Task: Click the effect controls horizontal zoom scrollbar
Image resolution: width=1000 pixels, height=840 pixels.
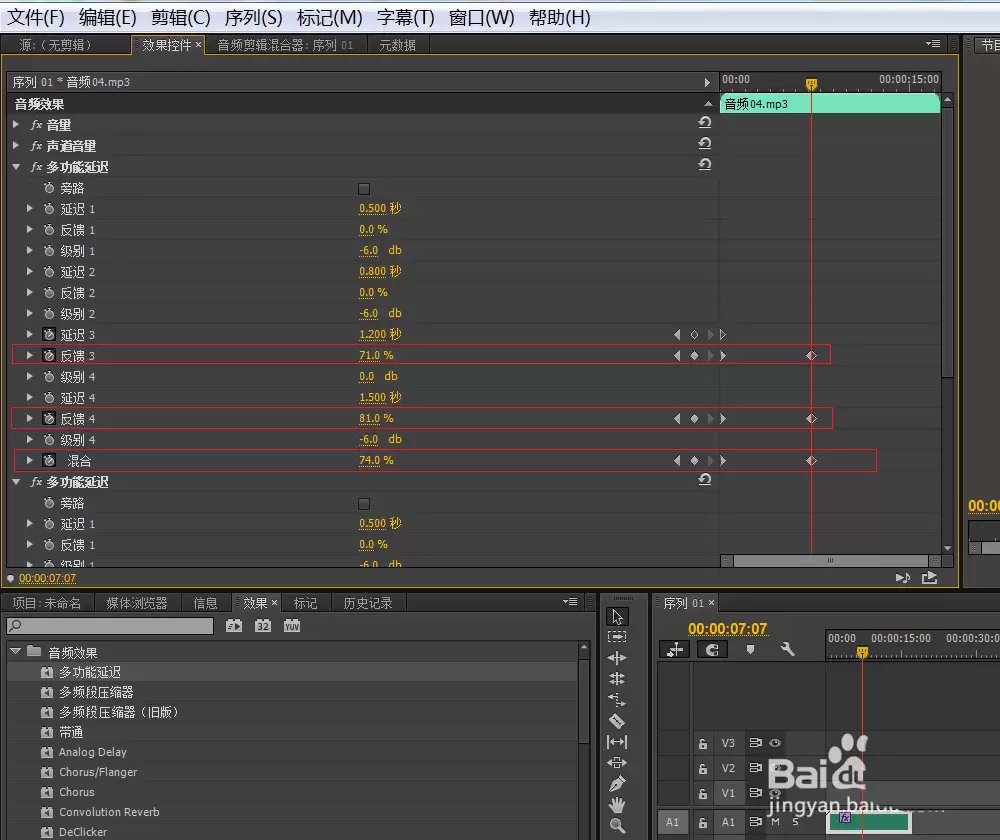Action: pos(830,561)
